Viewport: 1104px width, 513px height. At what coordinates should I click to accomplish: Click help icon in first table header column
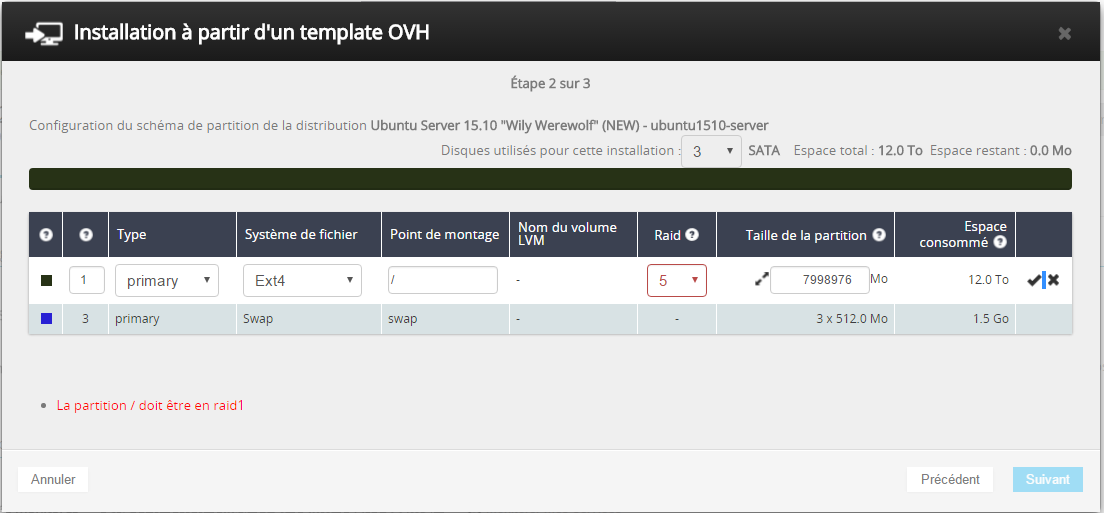coord(46,235)
